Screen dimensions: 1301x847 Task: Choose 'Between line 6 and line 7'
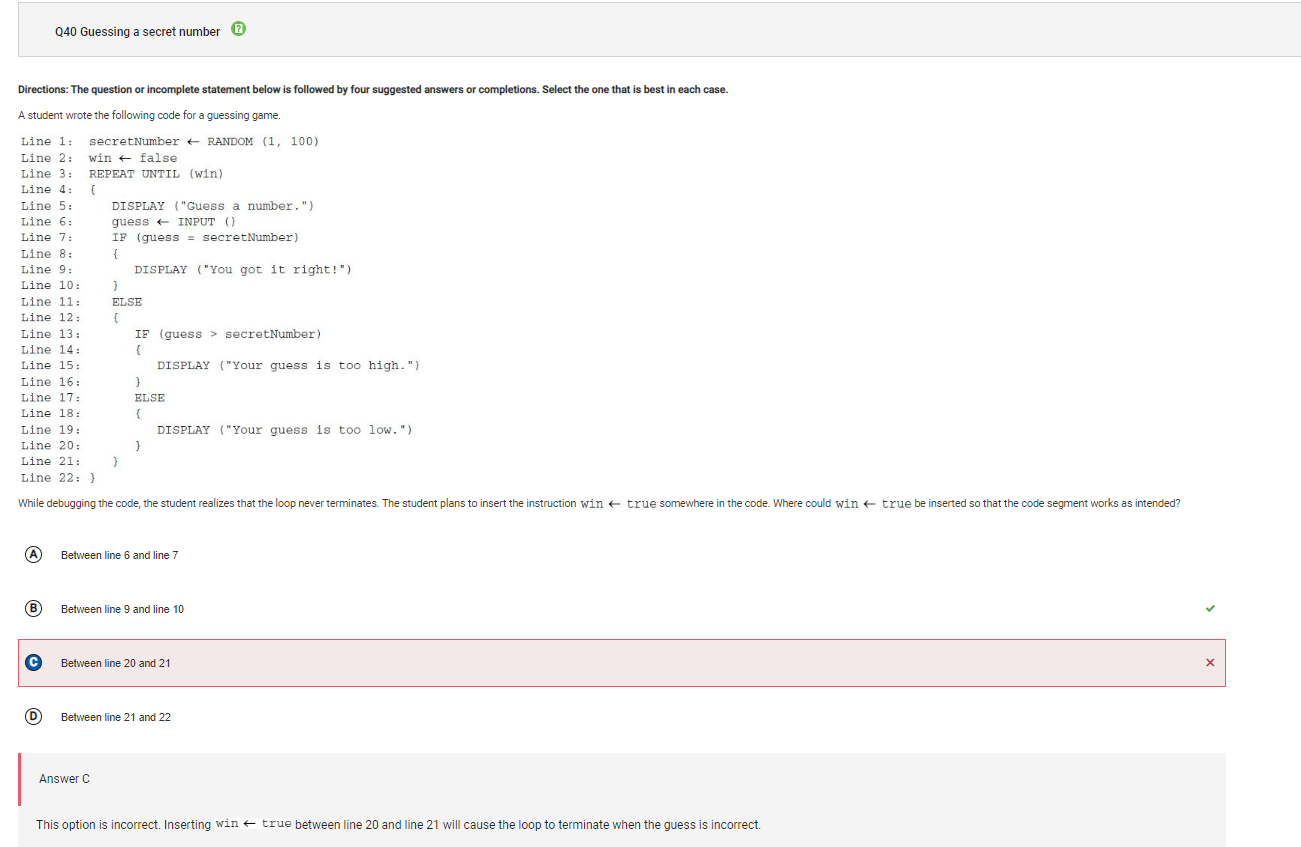pos(120,555)
